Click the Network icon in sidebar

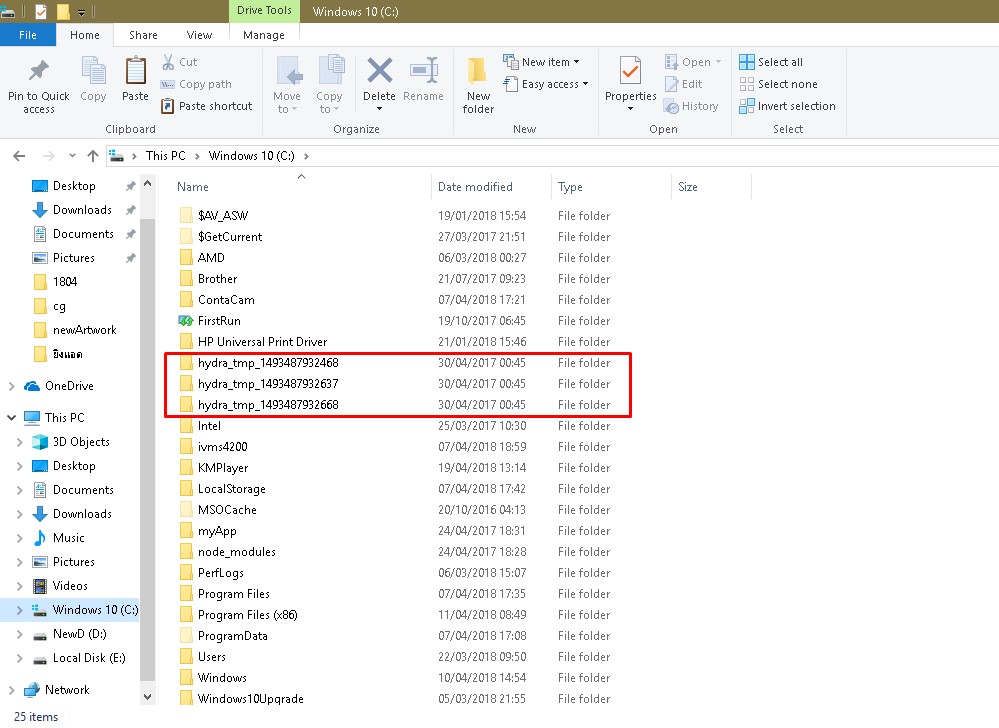[32, 690]
